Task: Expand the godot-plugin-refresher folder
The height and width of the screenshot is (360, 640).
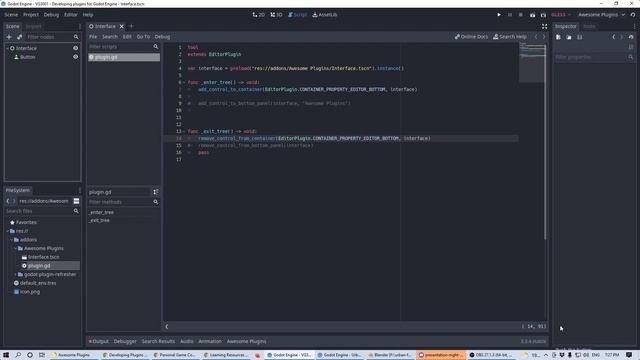Action: coord(16,274)
